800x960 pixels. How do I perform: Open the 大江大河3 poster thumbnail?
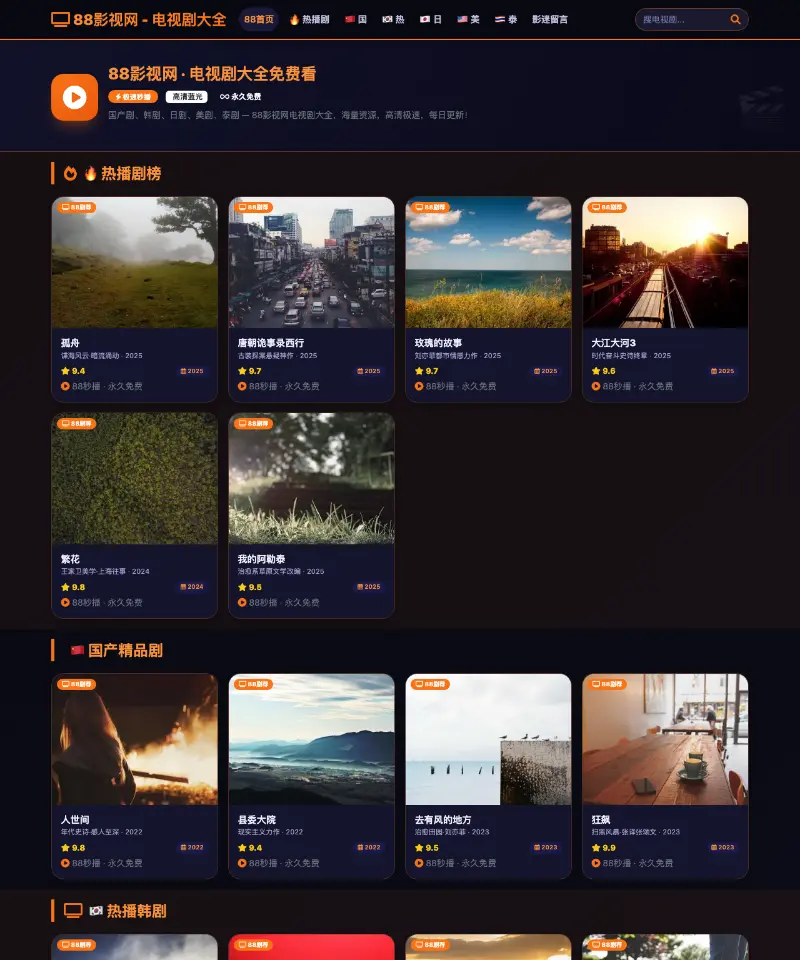[665, 263]
